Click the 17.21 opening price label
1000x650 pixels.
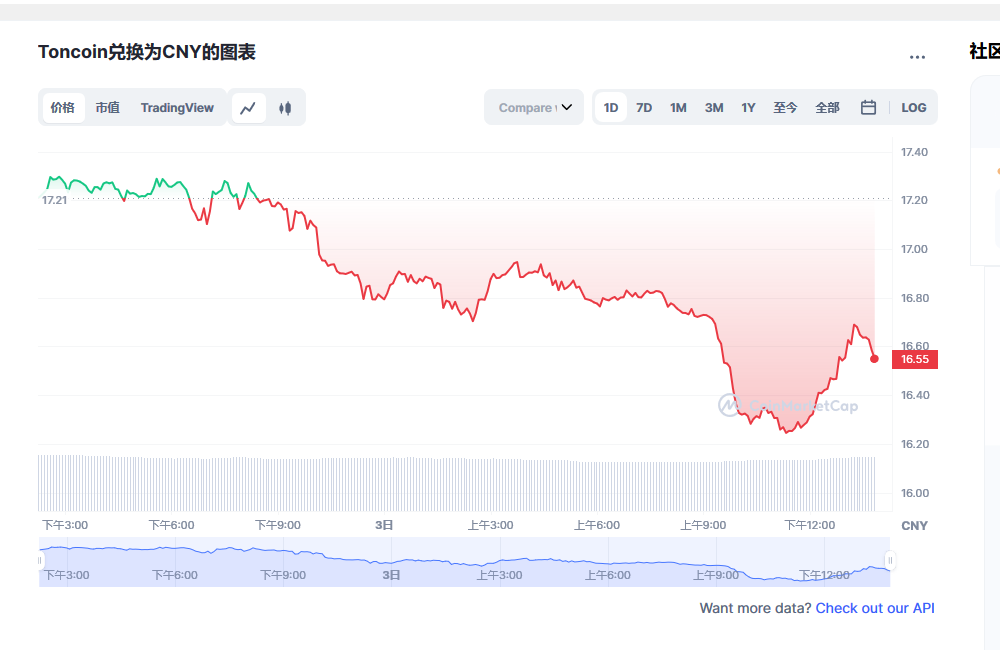coord(54,200)
